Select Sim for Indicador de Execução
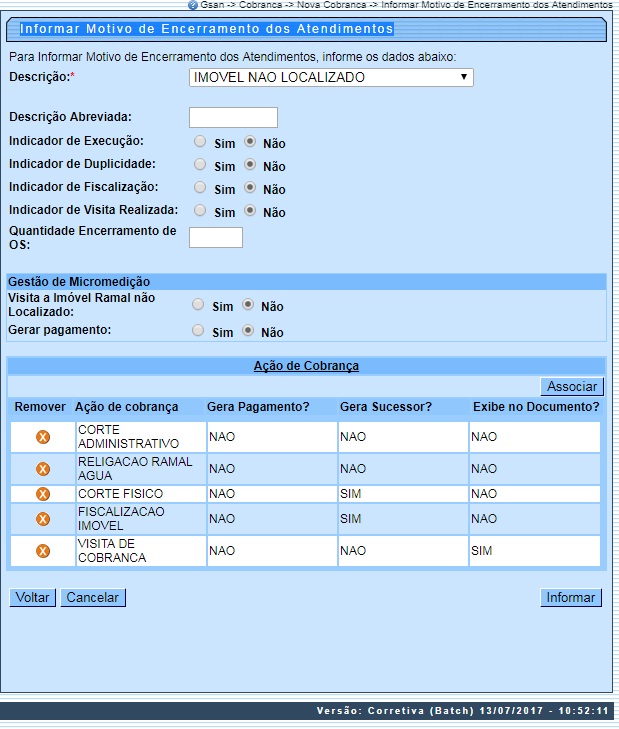This screenshot has width=619, height=729. pos(200,142)
